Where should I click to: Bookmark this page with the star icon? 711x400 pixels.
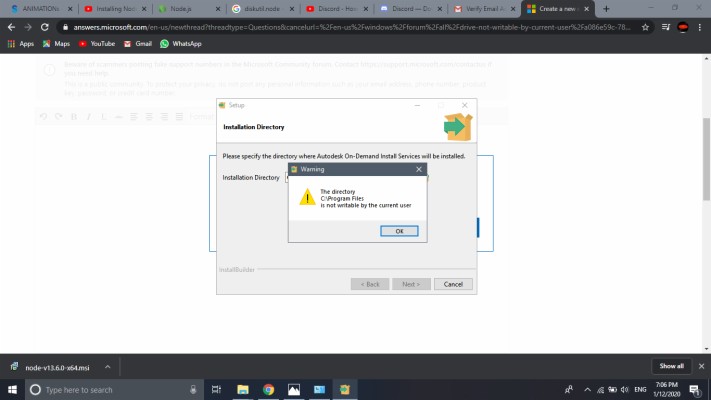[x=645, y=27]
